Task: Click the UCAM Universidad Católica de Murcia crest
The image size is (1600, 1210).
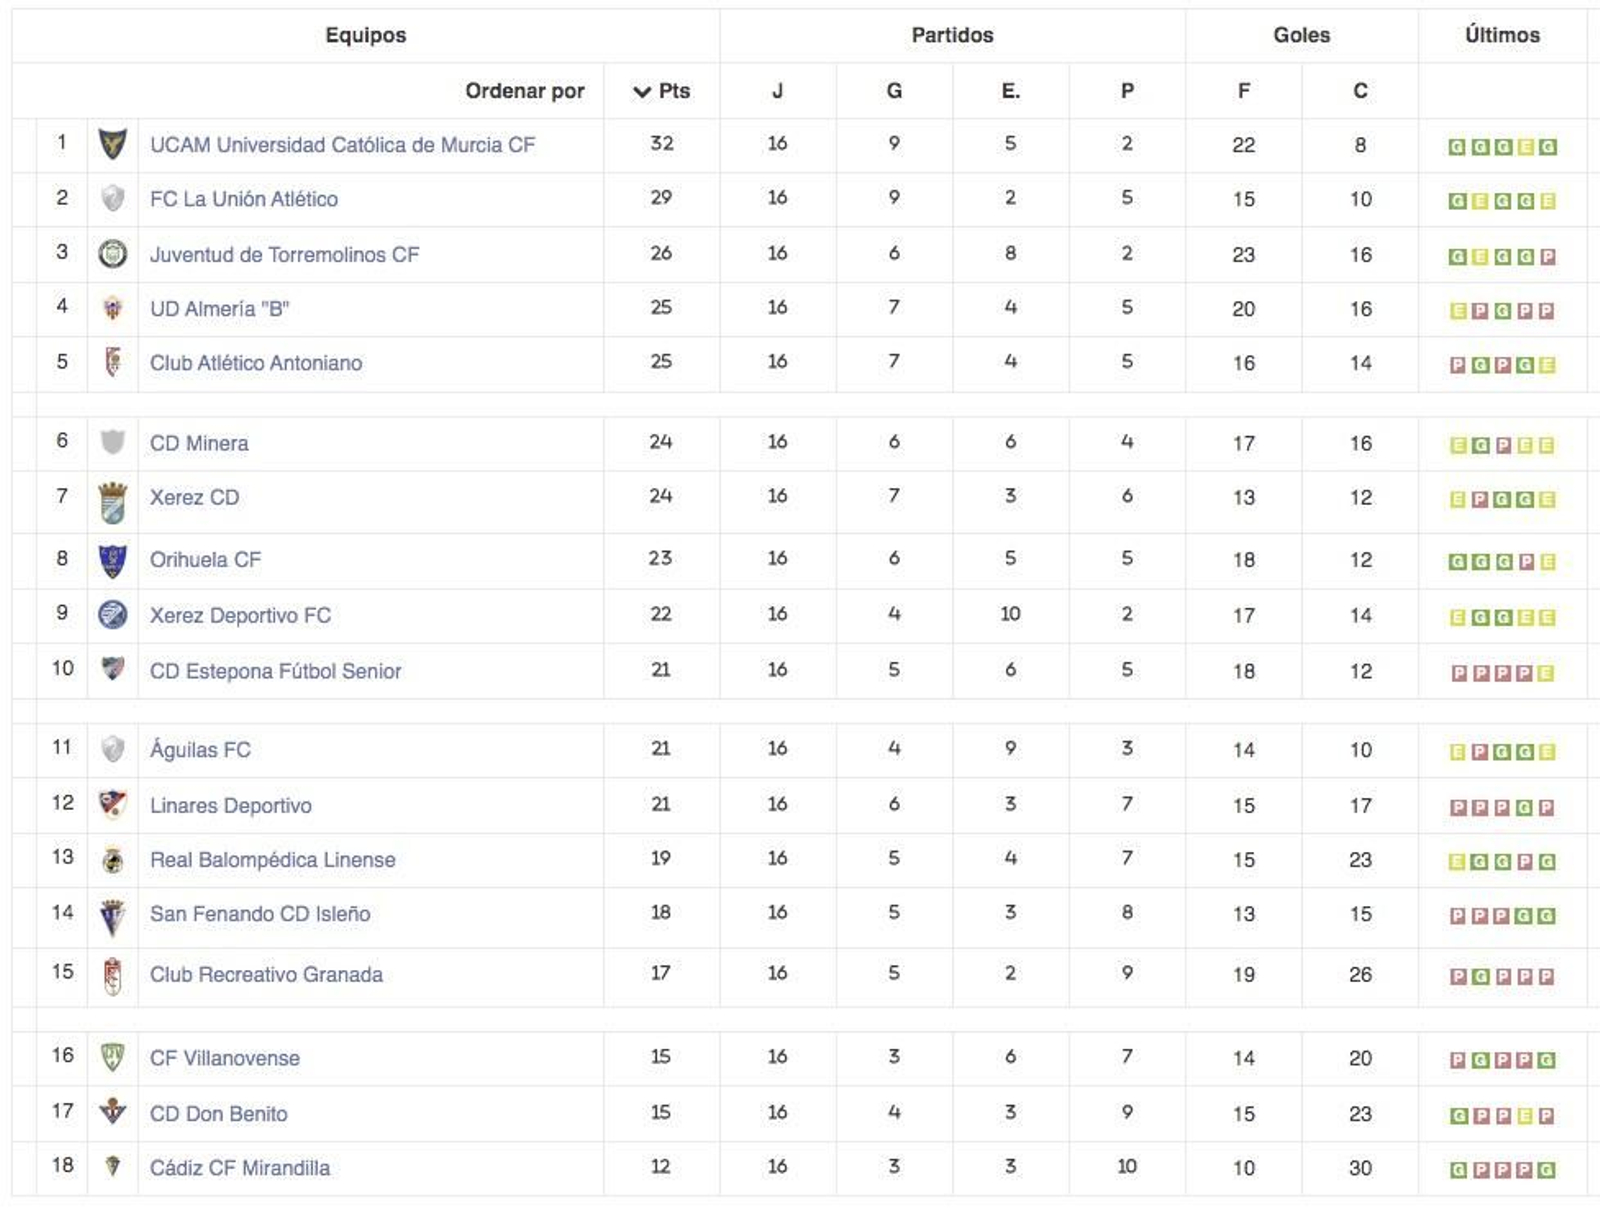Action: point(113,144)
